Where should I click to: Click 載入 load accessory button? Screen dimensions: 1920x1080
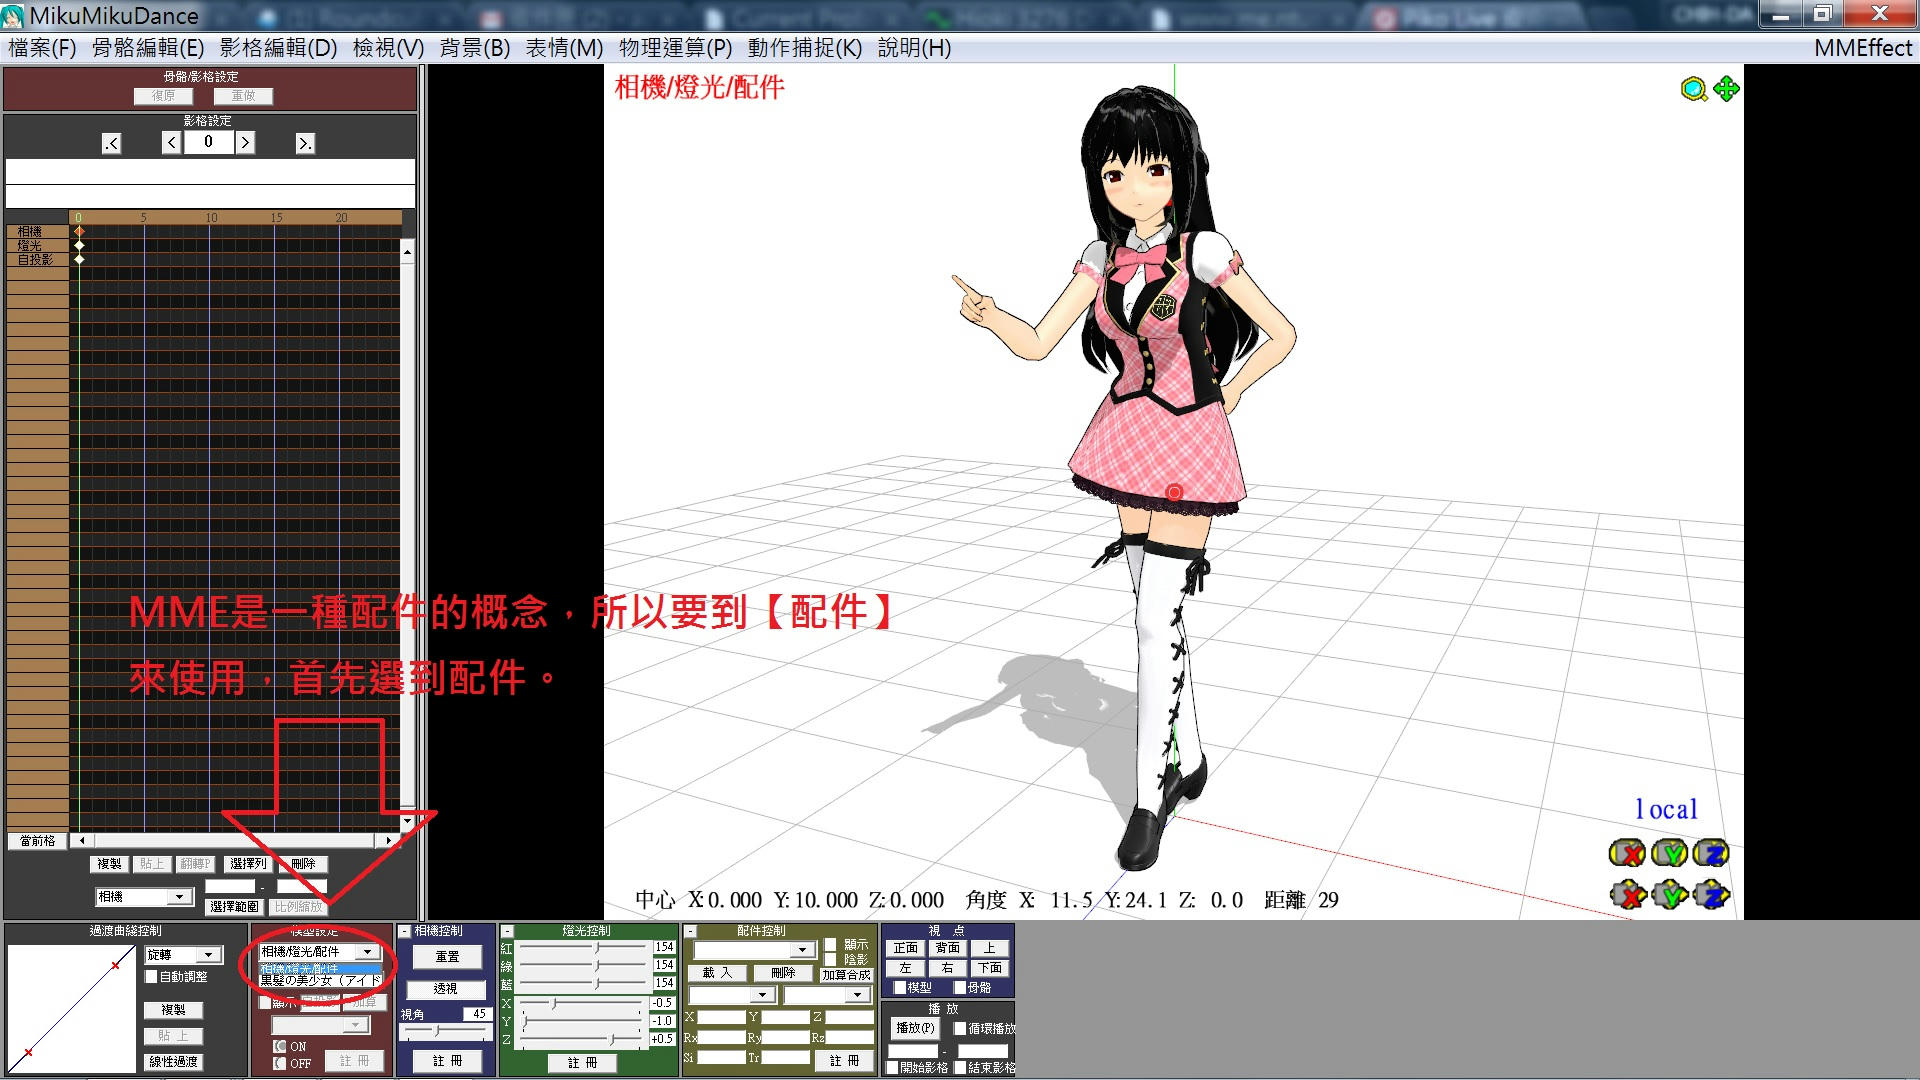click(x=717, y=973)
